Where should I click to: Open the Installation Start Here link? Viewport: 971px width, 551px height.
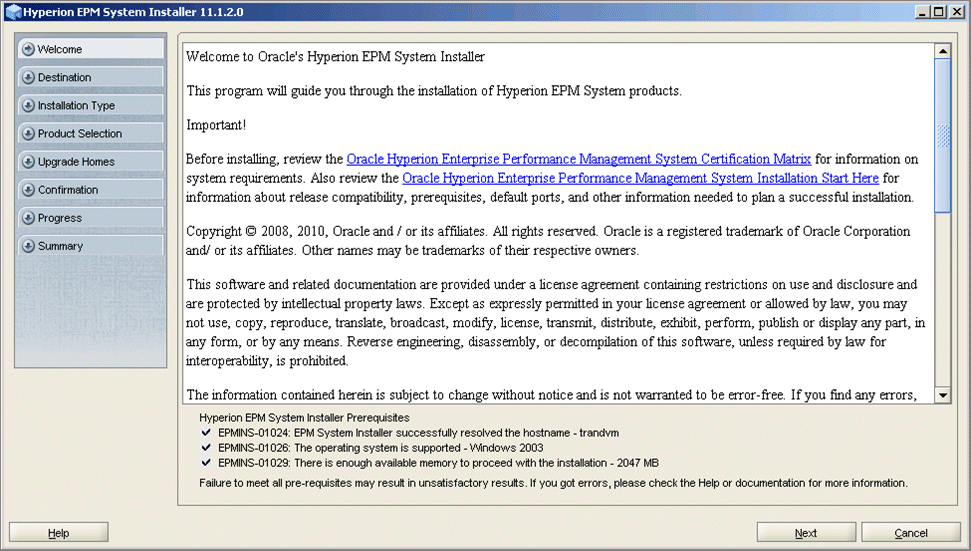(640, 178)
